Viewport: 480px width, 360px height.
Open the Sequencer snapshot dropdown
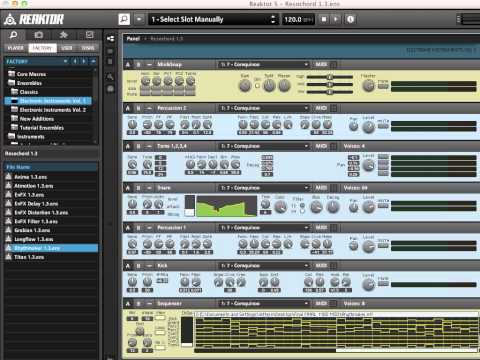click(263, 303)
